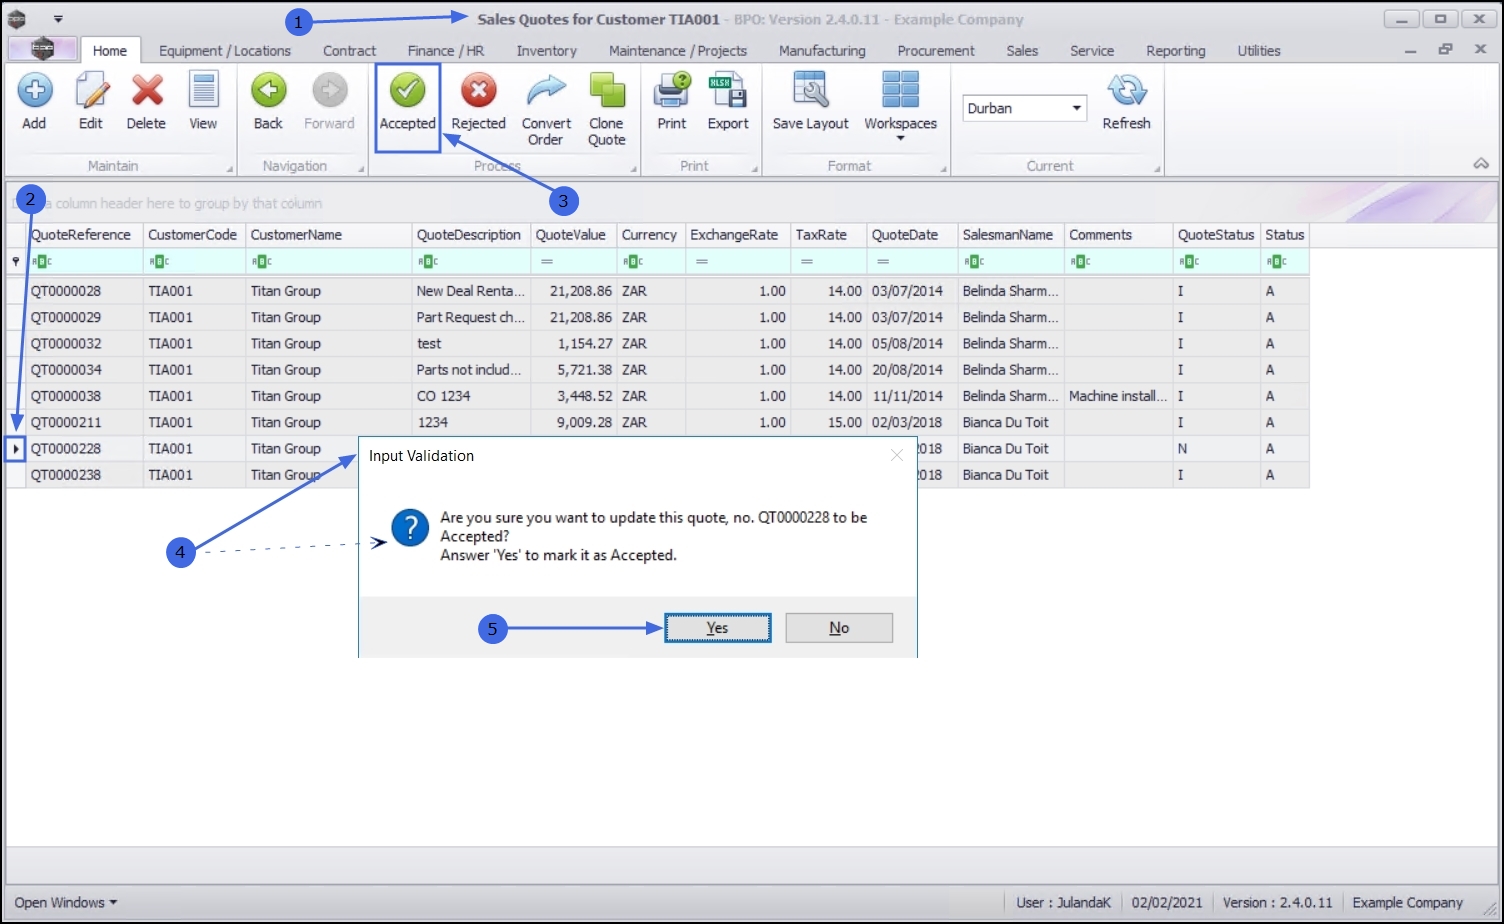The width and height of the screenshot is (1504, 924).
Task: Click the Edit pencil icon
Action: (91, 91)
